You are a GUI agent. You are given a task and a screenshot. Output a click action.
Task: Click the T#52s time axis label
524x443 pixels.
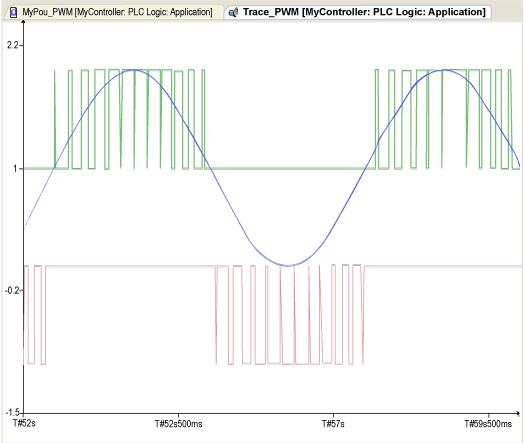tap(24, 424)
